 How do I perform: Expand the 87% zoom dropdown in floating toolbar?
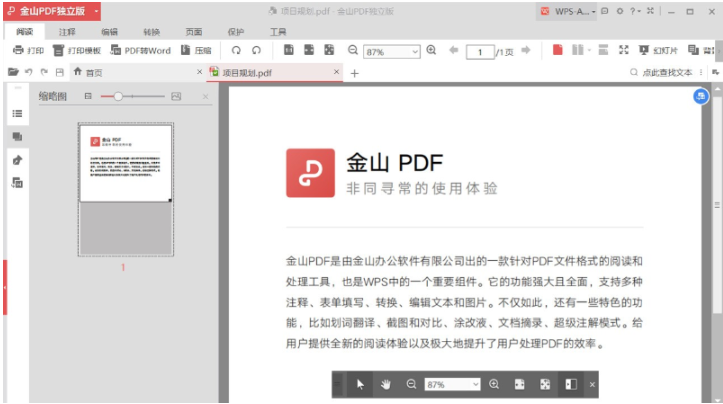[x=475, y=384]
